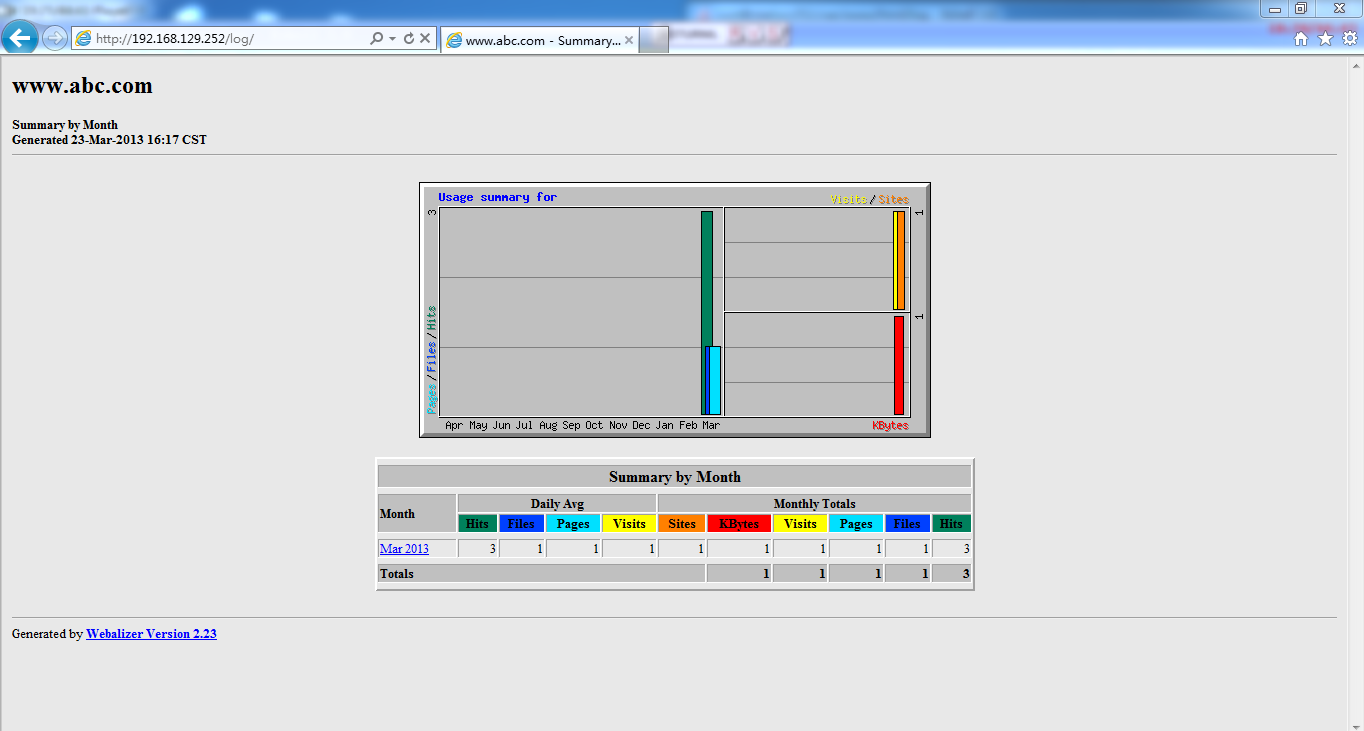Click the green Hits header under Daily Avg
This screenshot has width=1364, height=731.
(477, 523)
